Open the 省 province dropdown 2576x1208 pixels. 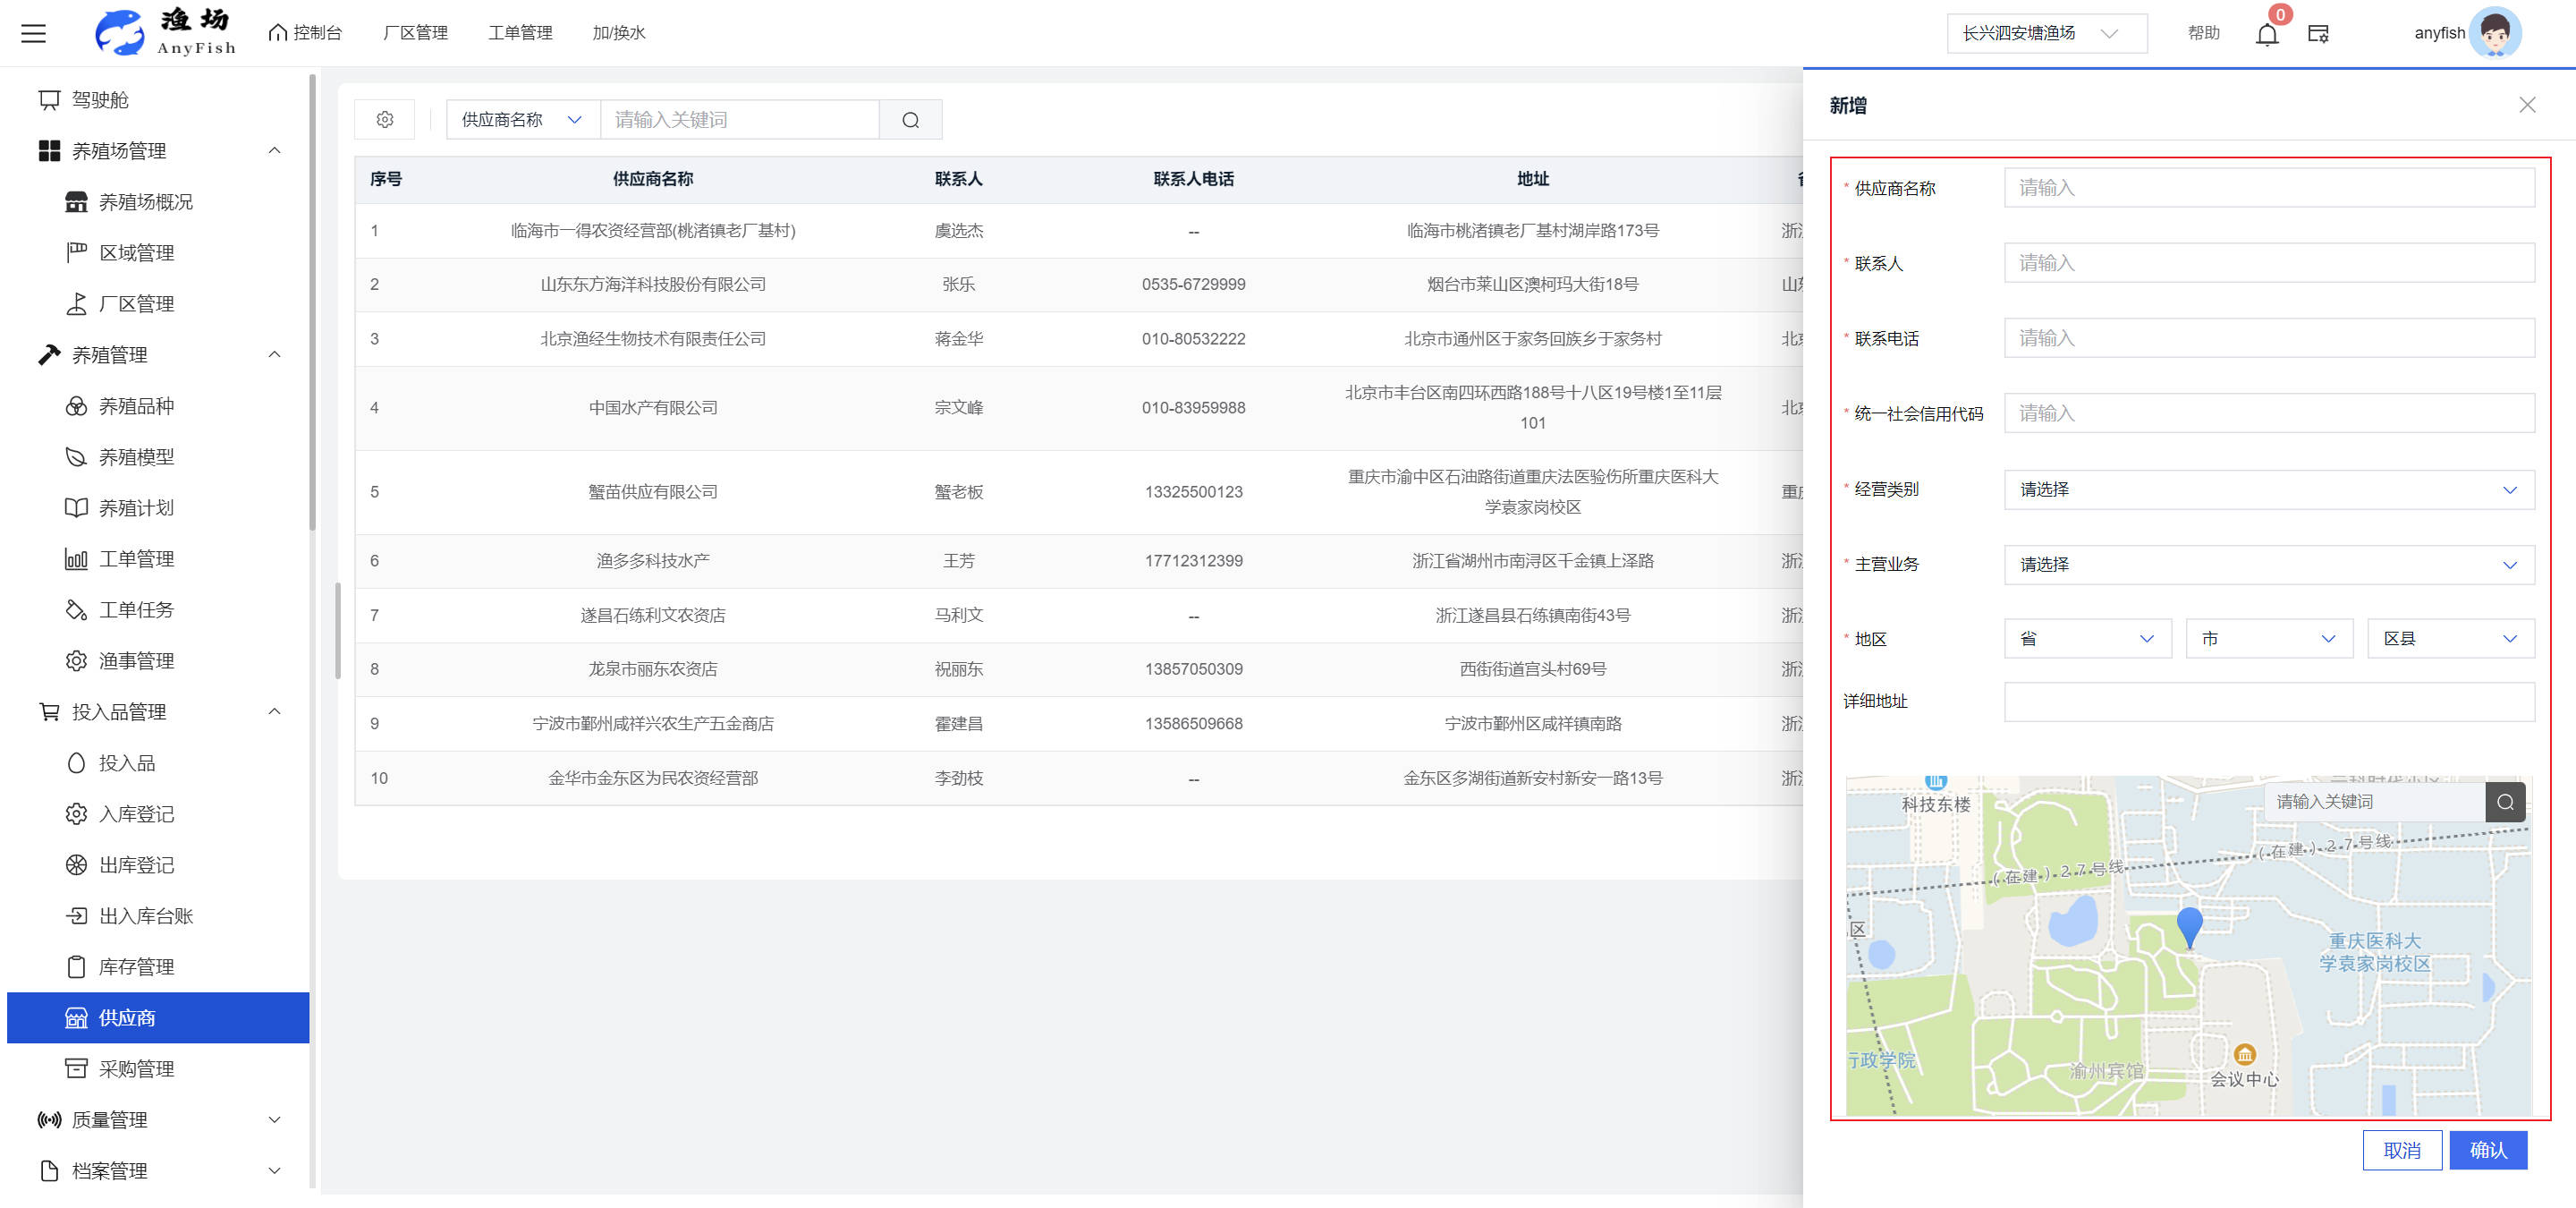coord(2087,639)
